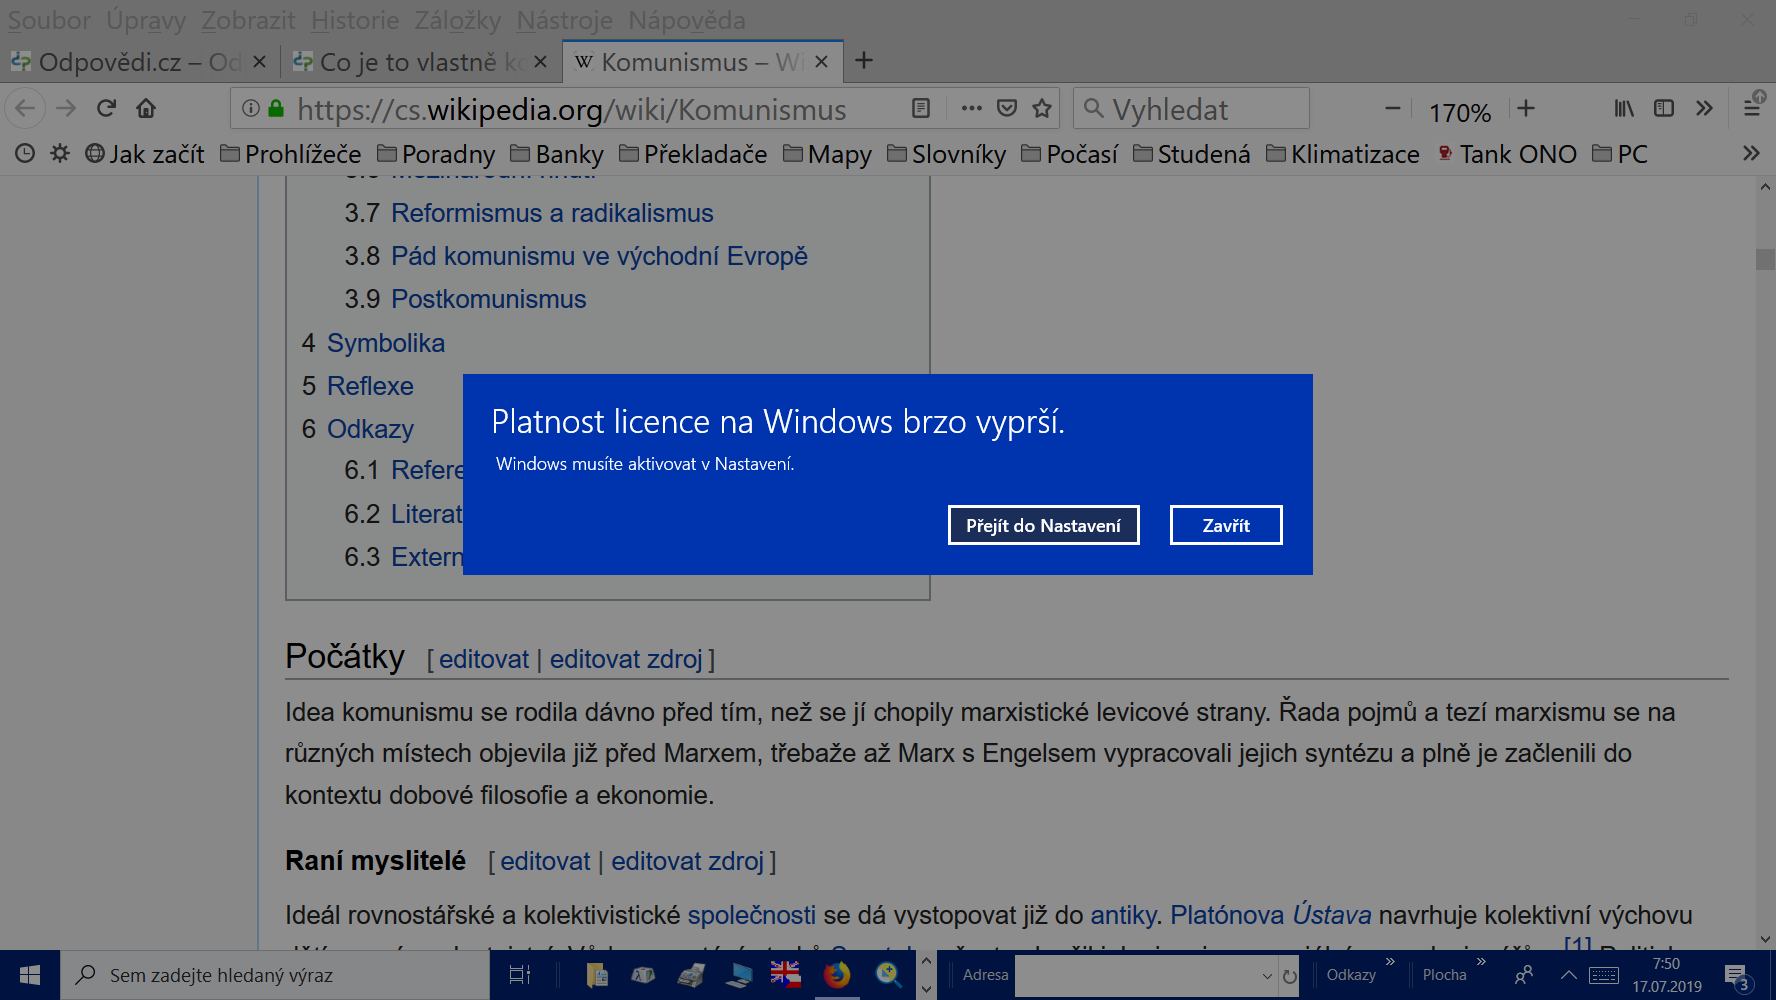Viewport: 1776px width, 1000px height.
Task: Reload the Komunismus page
Action: click(107, 108)
